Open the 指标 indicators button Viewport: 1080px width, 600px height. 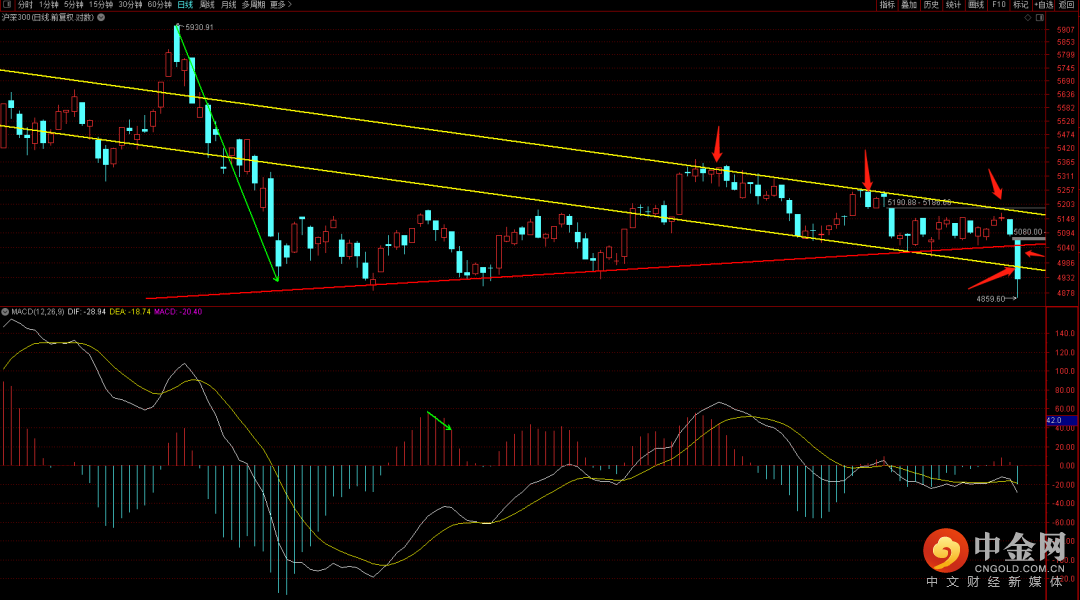887,4
